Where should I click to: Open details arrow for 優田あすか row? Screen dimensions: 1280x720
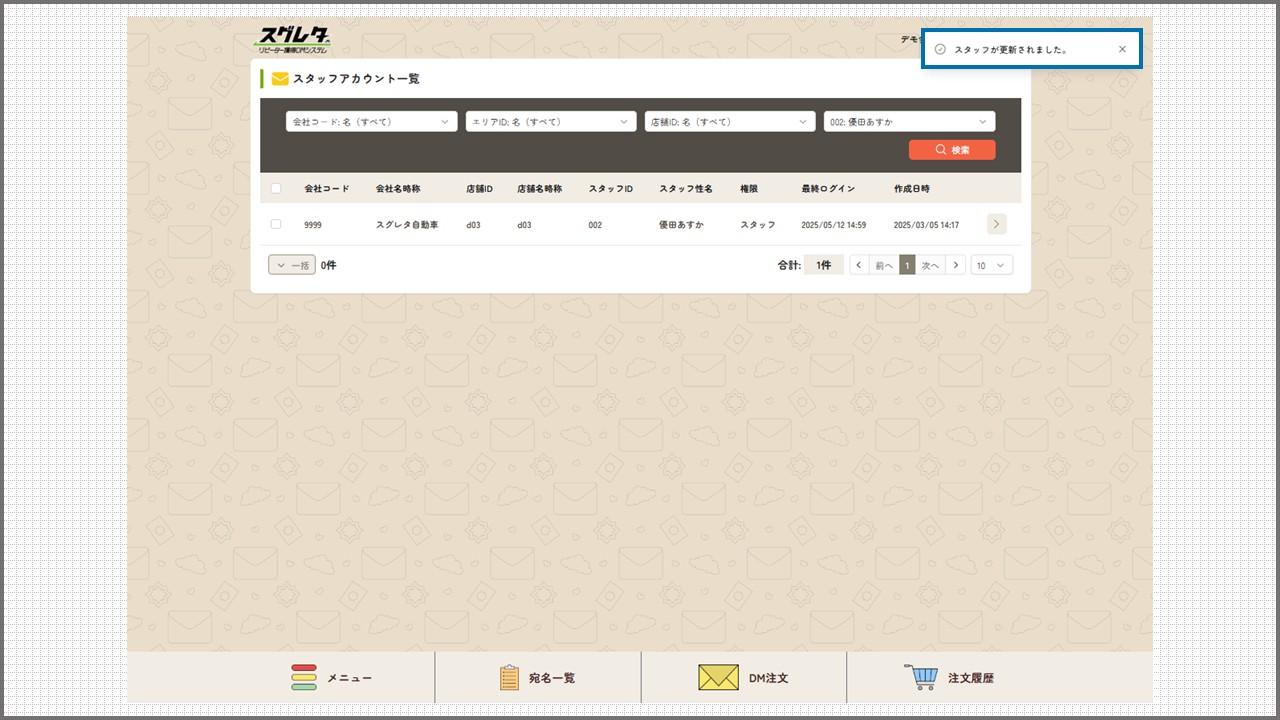click(x=996, y=224)
